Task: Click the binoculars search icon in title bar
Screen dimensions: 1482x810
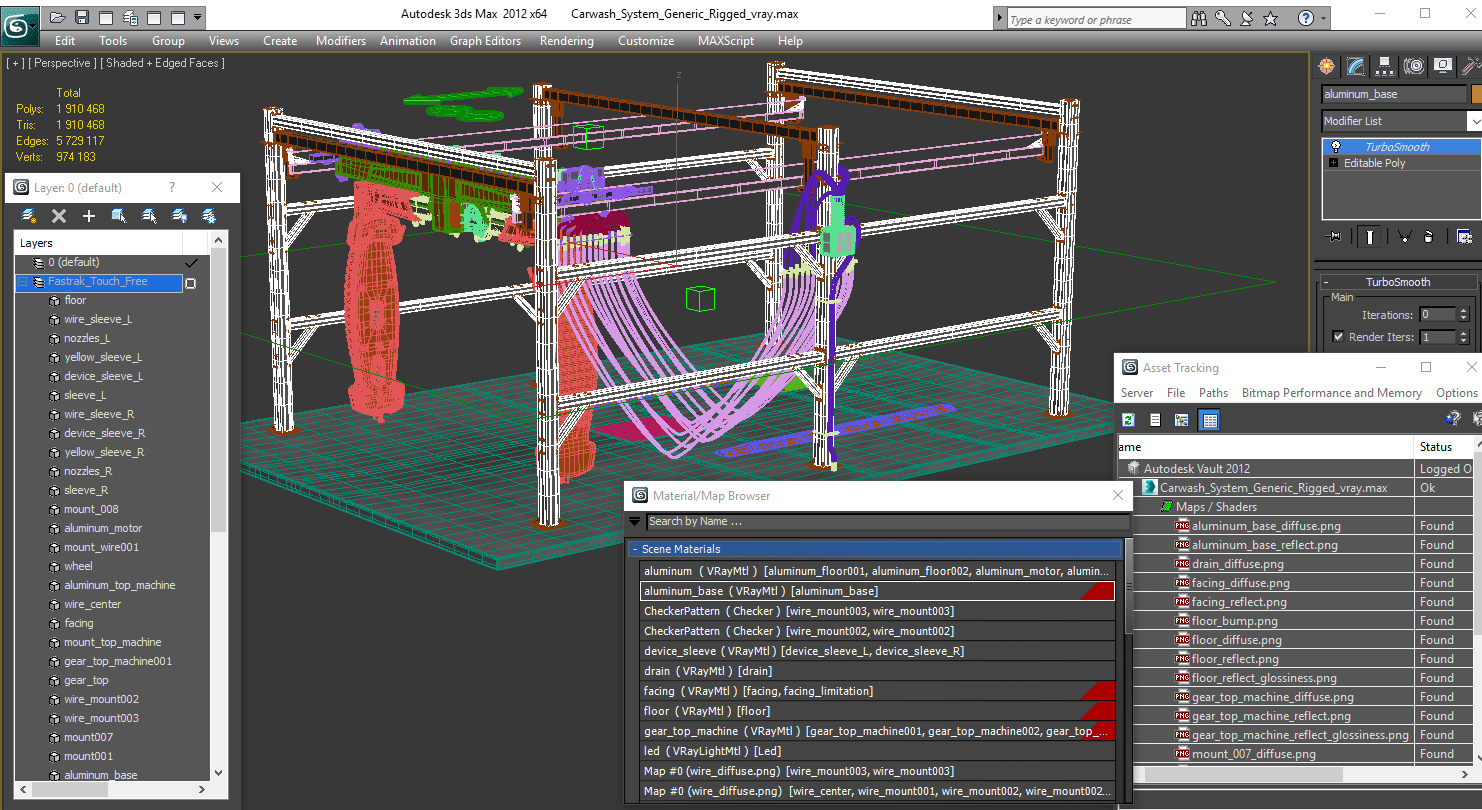Action: (x=1201, y=18)
